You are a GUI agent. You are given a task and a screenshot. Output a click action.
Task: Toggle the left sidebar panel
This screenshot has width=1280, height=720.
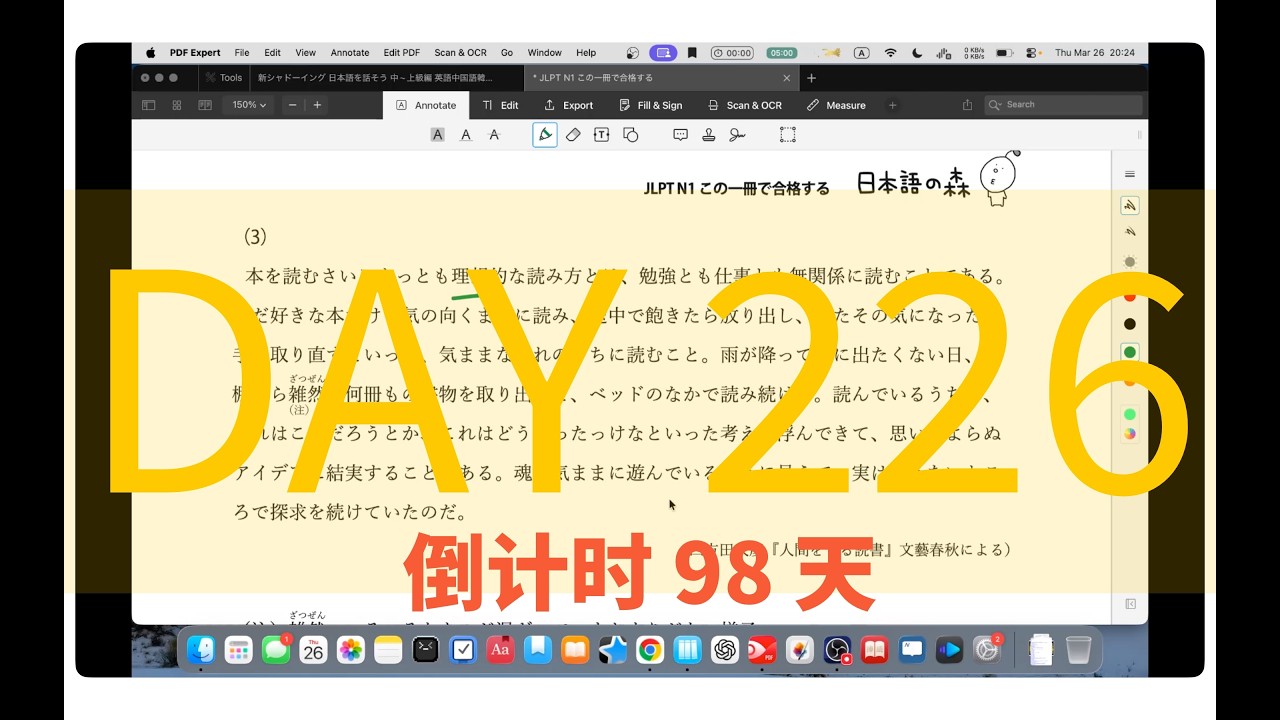[x=149, y=105]
